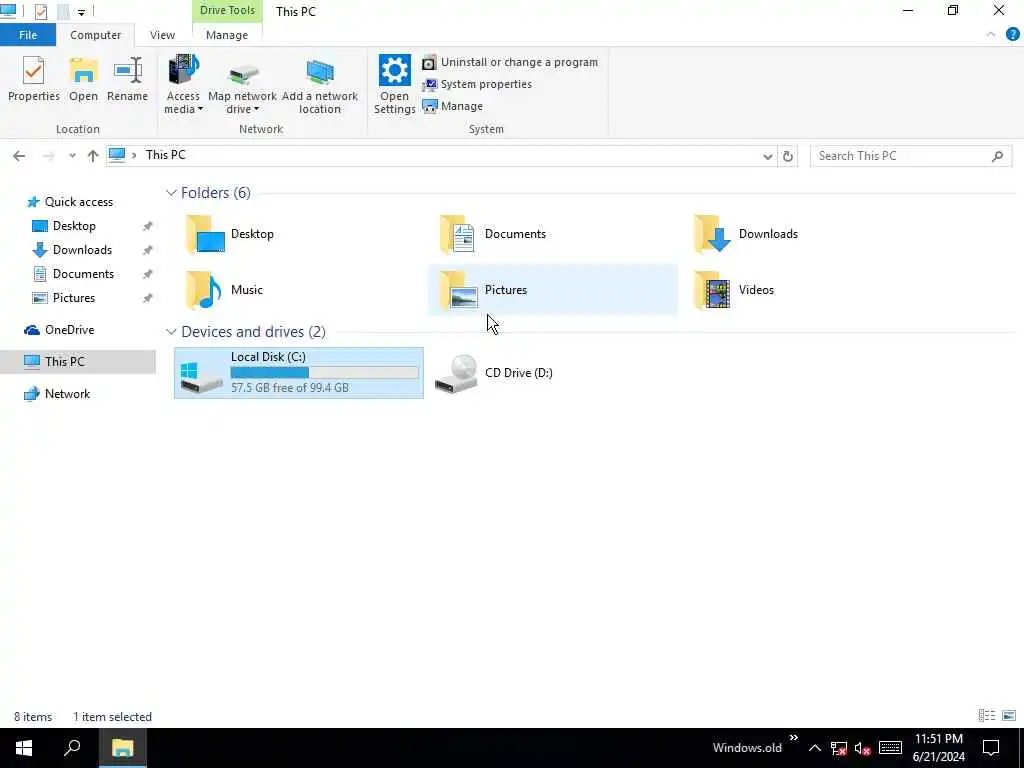1024x768 pixels.
Task: Go back with the Back arrow
Action: [19, 155]
